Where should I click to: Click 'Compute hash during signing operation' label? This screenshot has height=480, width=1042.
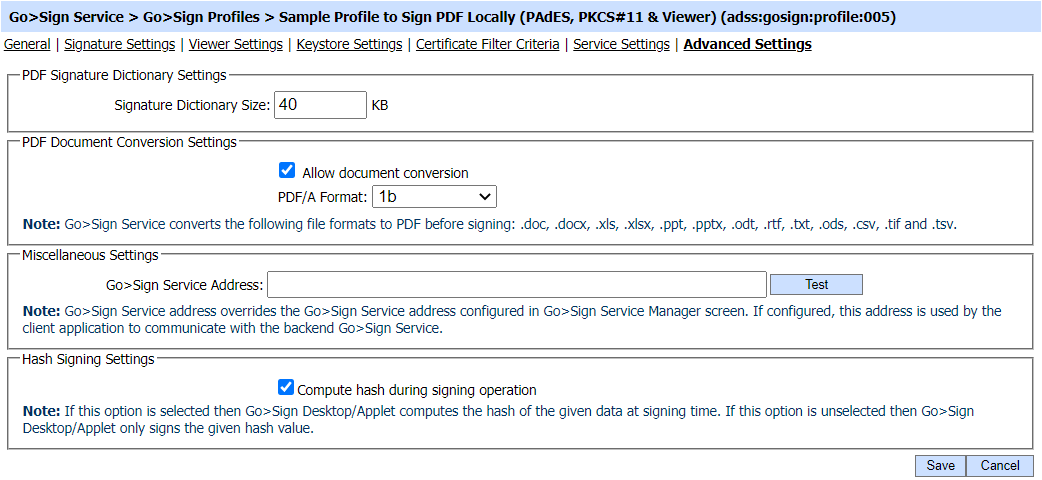pyautogui.click(x=417, y=390)
